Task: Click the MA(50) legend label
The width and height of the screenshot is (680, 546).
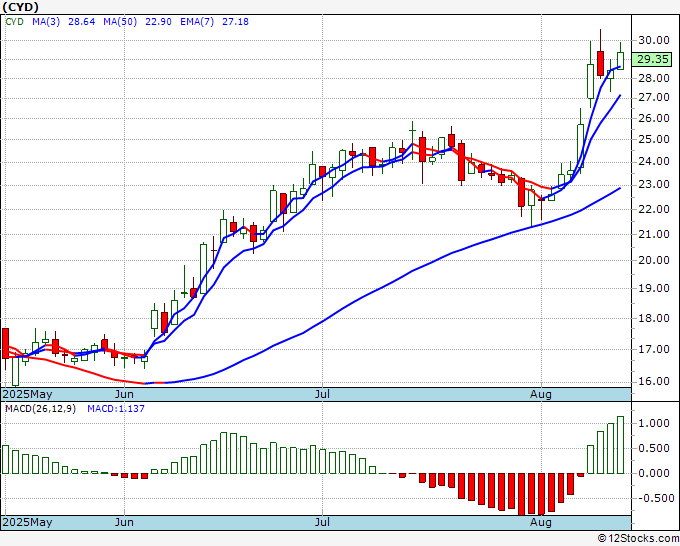Action: pos(120,22)
